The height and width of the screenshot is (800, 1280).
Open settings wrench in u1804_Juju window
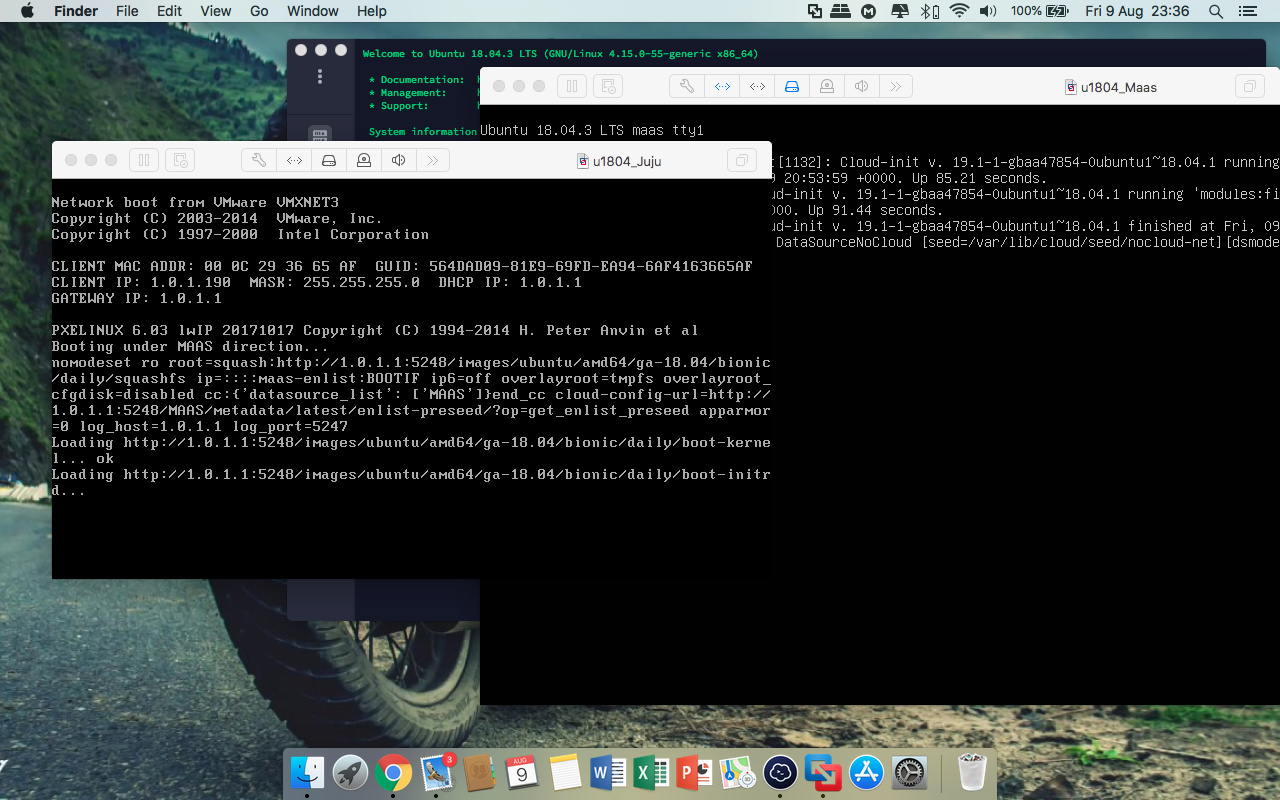259,160
